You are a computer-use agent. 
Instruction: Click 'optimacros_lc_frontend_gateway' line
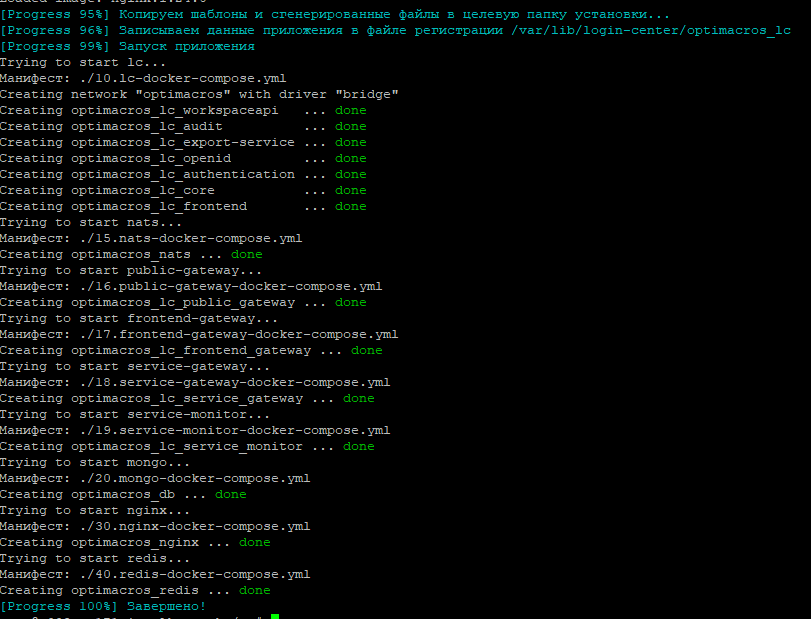[191, 351]
